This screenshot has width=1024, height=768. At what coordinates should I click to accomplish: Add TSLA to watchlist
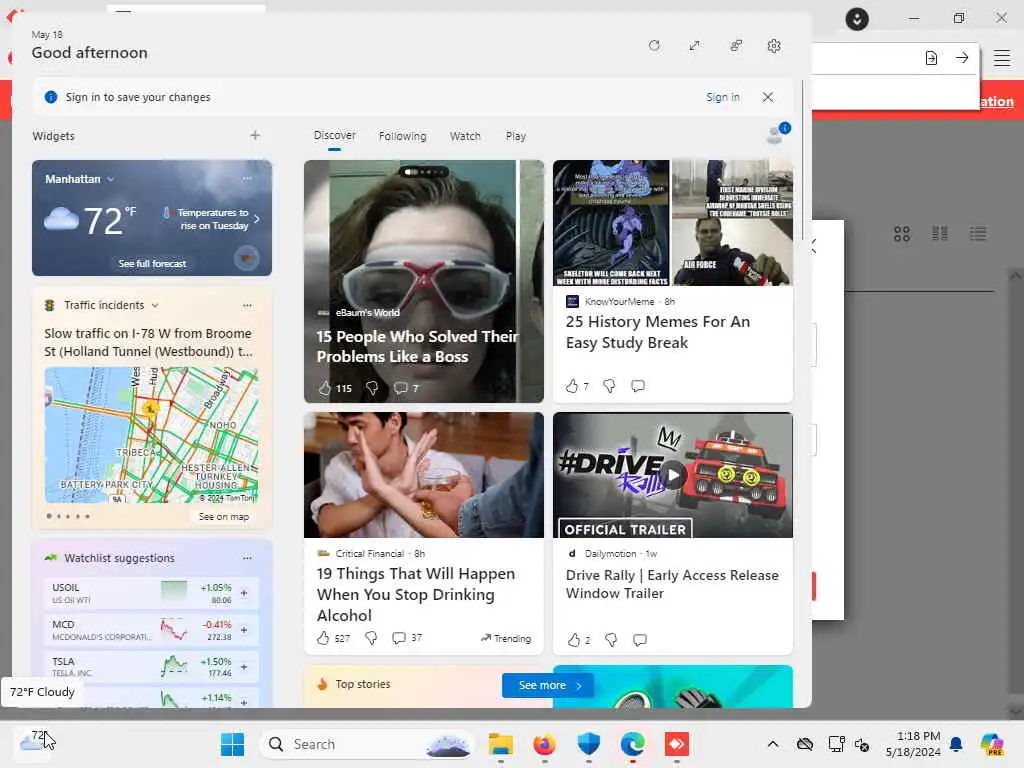pyautogui.click(x=244, y=667)
